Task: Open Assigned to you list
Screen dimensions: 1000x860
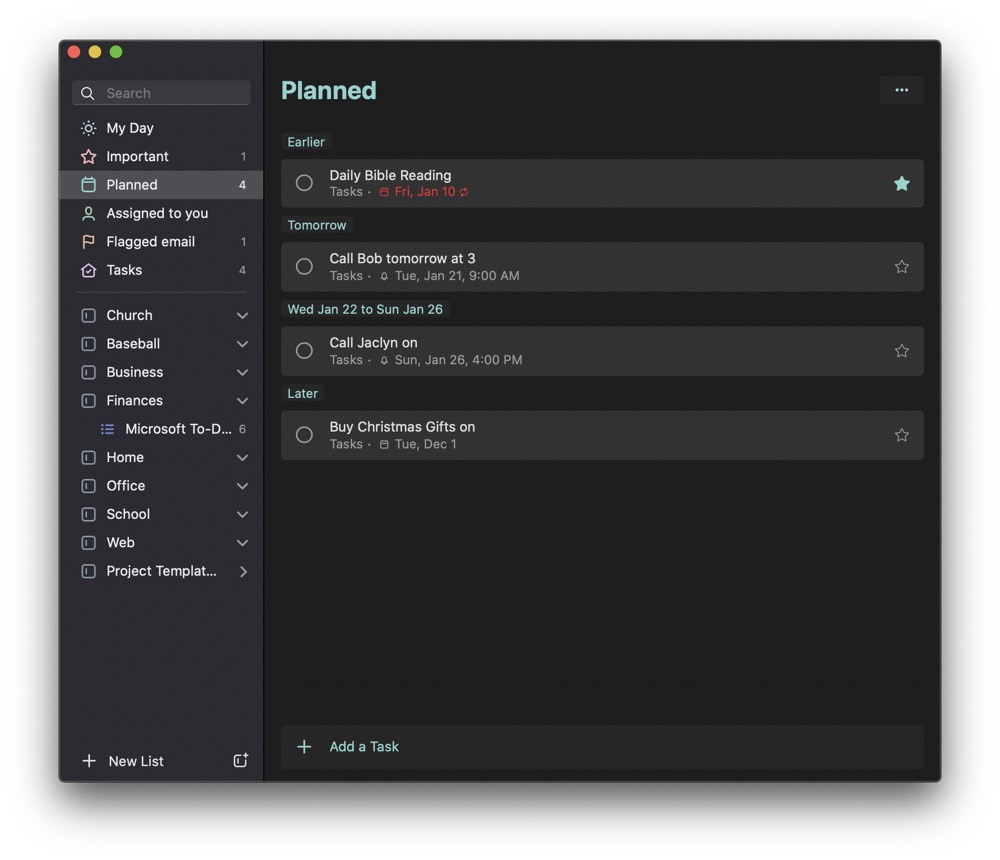Action: click(x=161, y=213)
